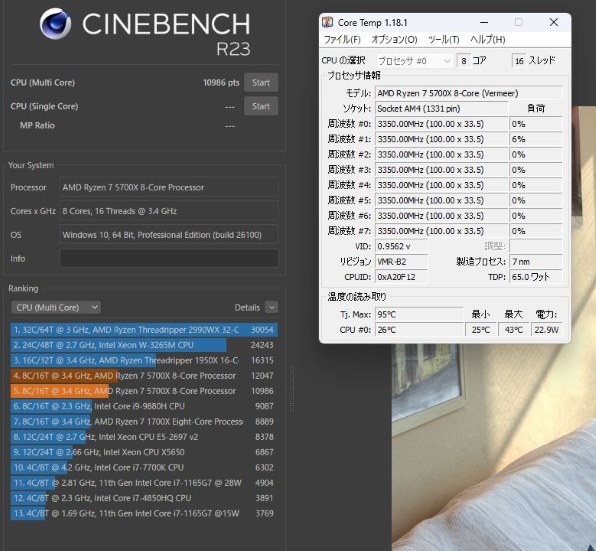Open the CPU (Multi Core) ranking dropdown
Screen dimensions: 596x551
(x=56, y=307)
